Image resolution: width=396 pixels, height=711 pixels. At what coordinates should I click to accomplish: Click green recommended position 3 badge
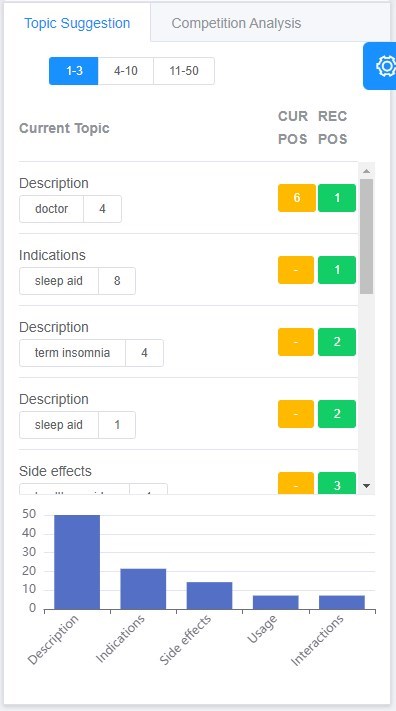tap(337, 483)
